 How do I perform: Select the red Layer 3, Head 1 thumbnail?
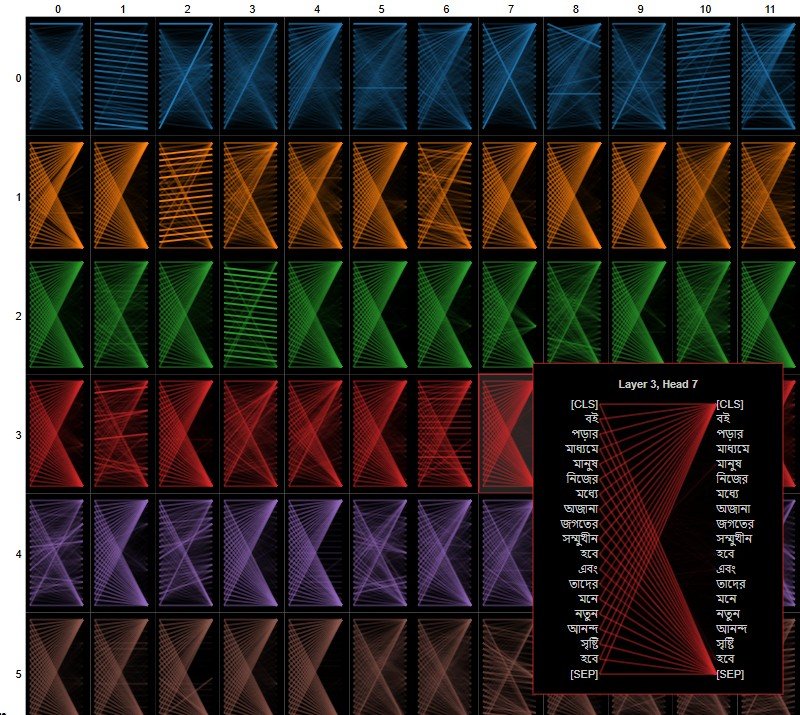[122, 434]
